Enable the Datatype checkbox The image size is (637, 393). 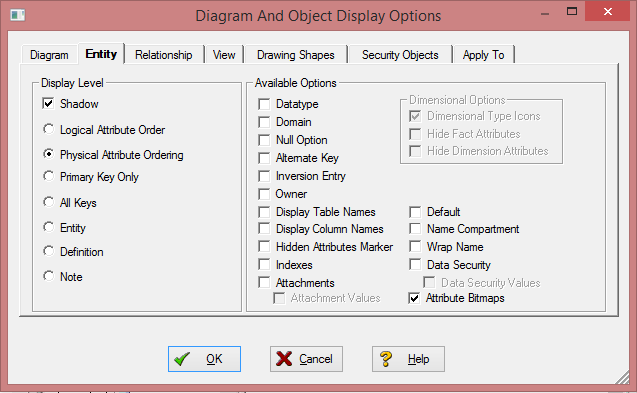[x=264, y=104]
